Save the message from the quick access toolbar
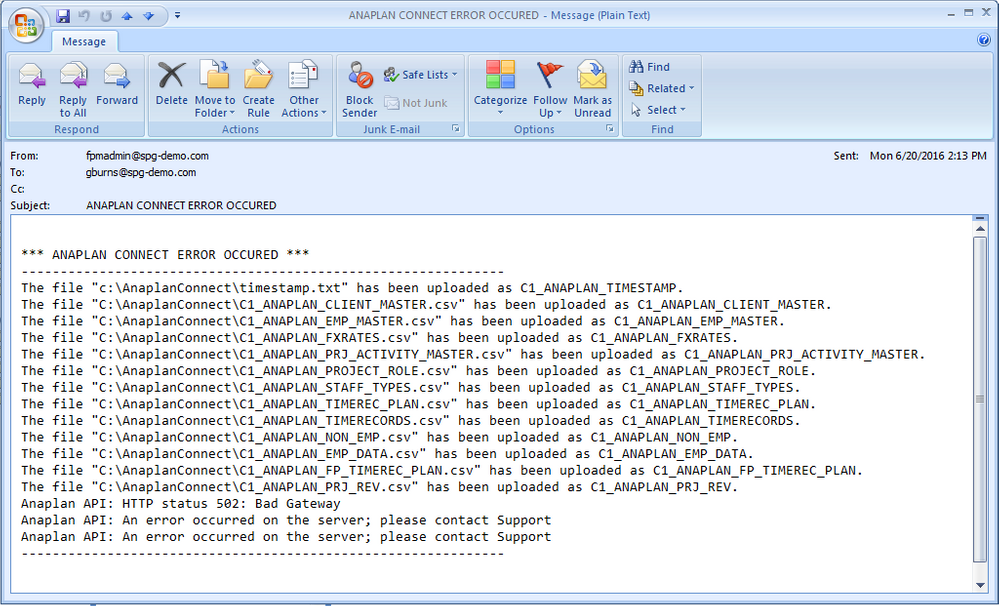Image resolution: width=999 pixels, height=606 pixels. pyautogui.click(x=62, y=15)
